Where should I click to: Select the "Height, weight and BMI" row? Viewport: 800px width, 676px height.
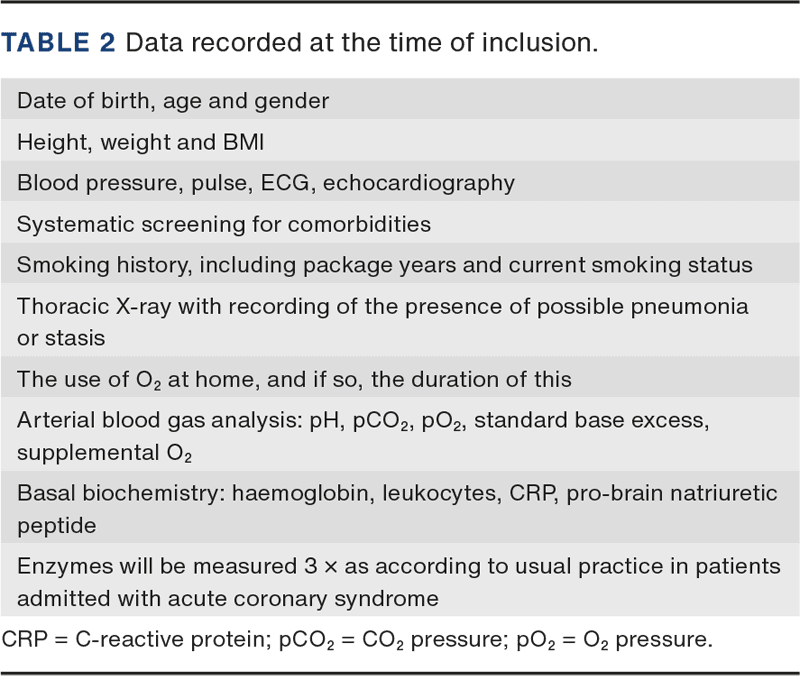coord(139,142)
